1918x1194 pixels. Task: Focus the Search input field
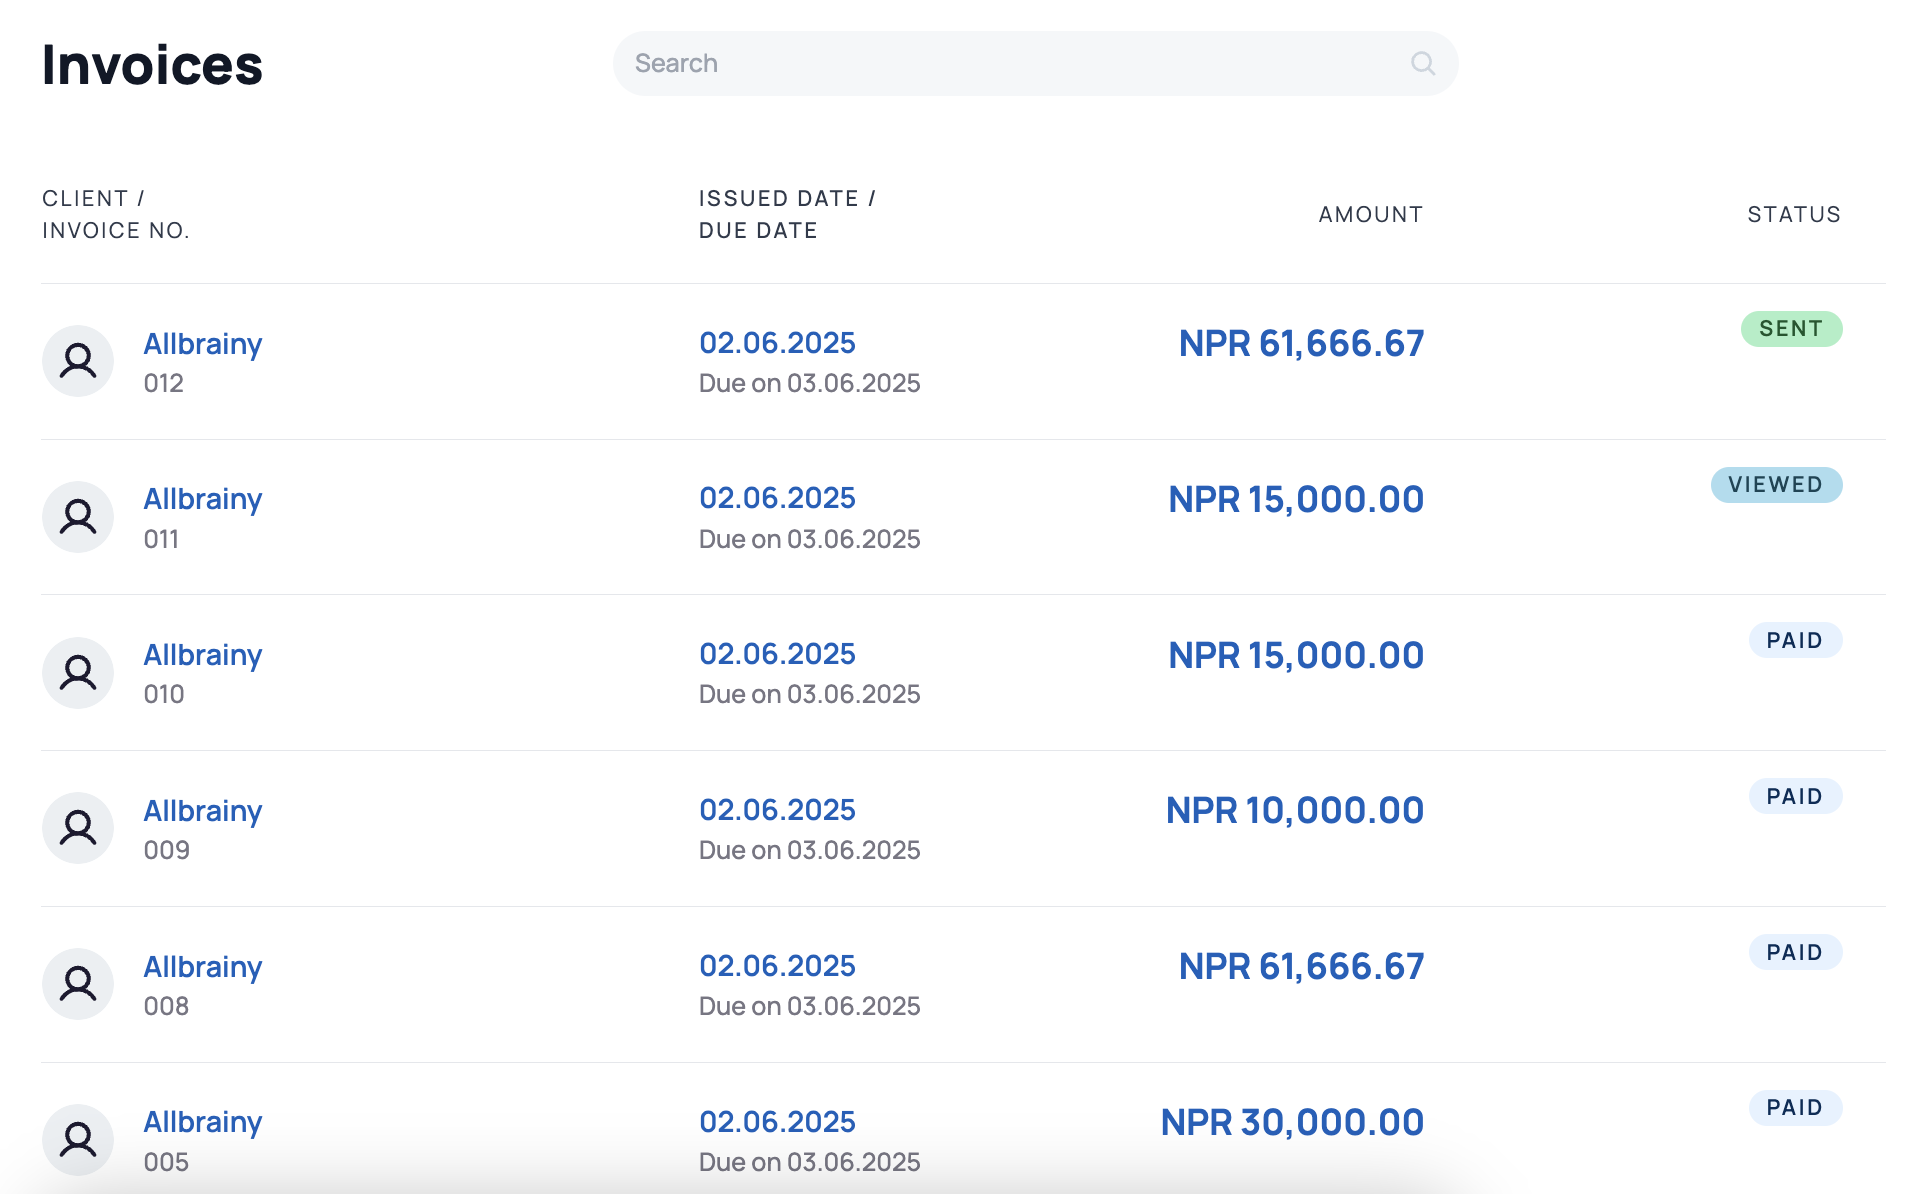point(1035,64)
